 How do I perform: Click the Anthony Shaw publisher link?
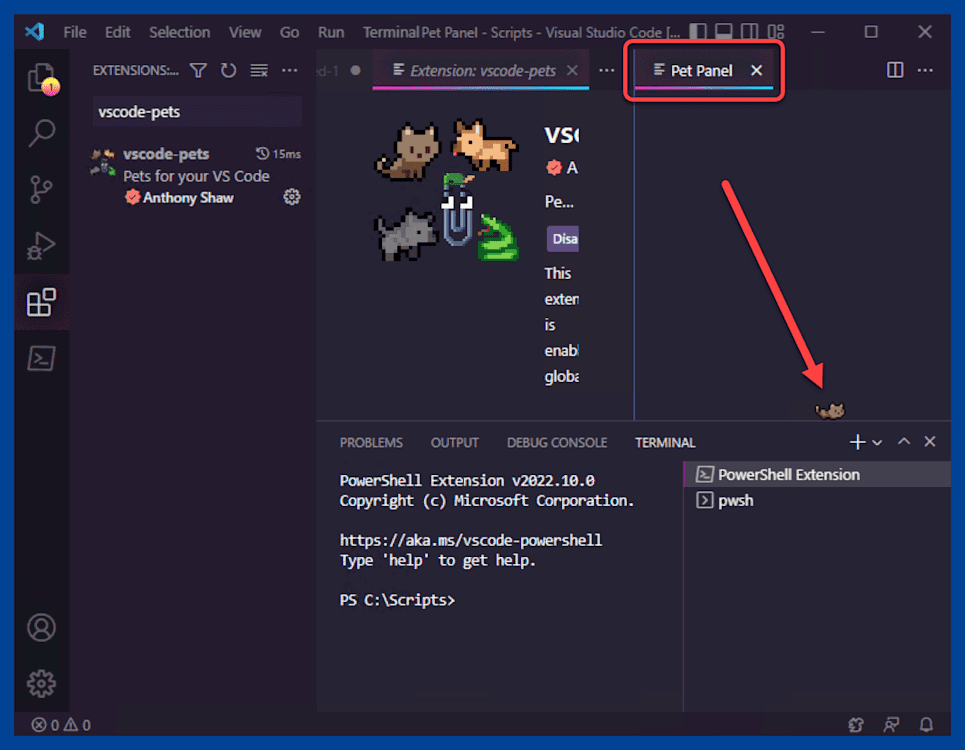click(x=187, y=197)
